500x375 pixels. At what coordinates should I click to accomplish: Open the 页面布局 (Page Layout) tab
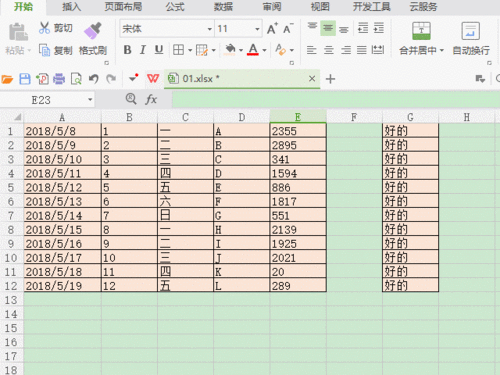[x=123, y=7]
